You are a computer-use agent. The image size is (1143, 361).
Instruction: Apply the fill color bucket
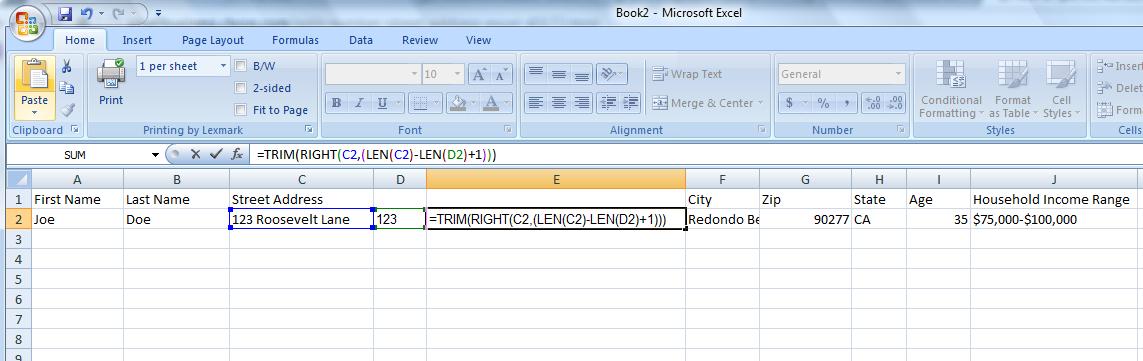458,104
